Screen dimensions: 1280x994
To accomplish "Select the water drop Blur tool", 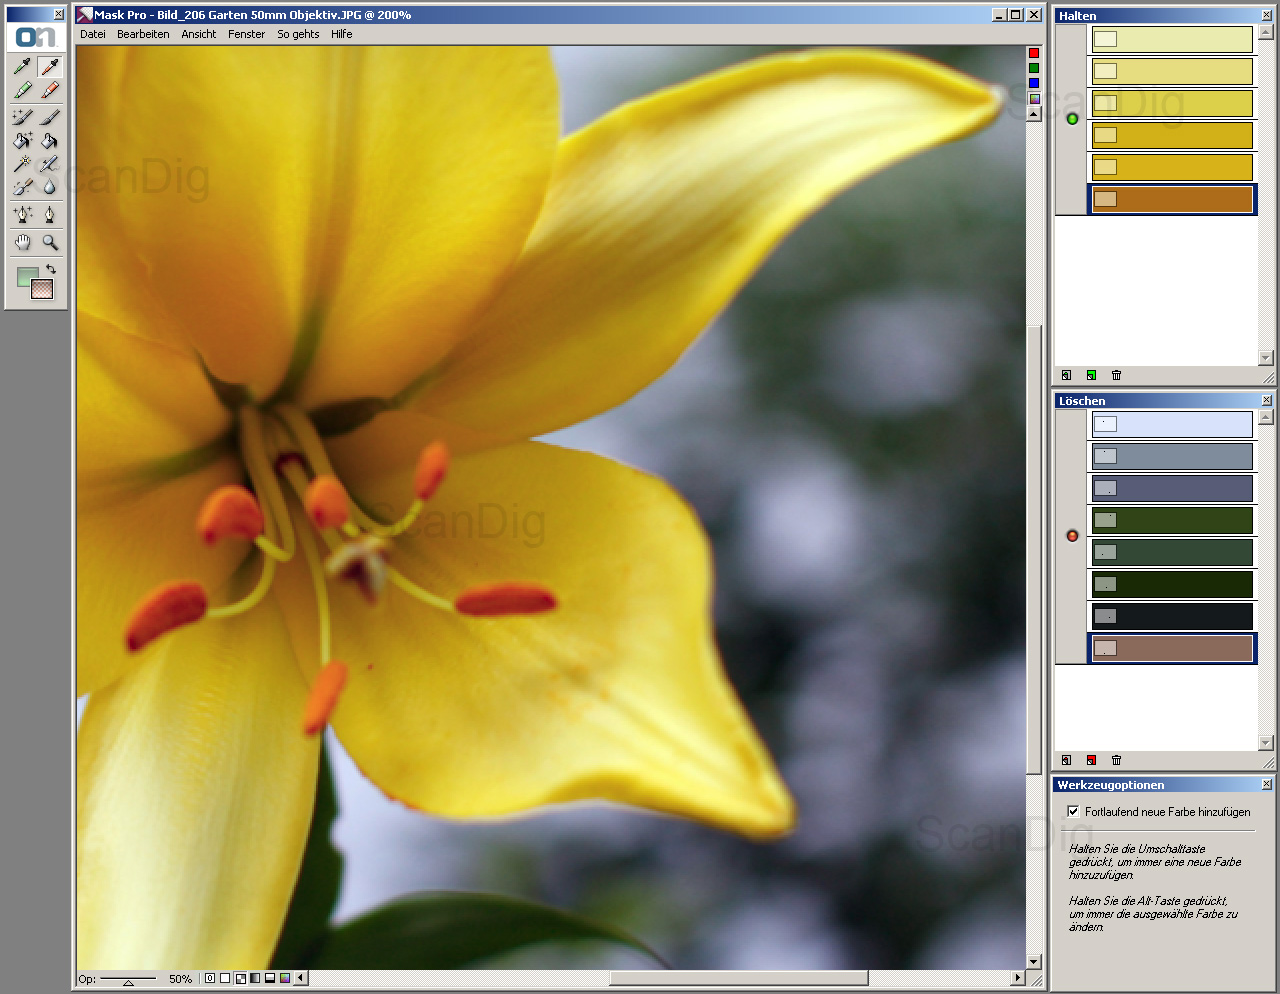I will 49,187.
